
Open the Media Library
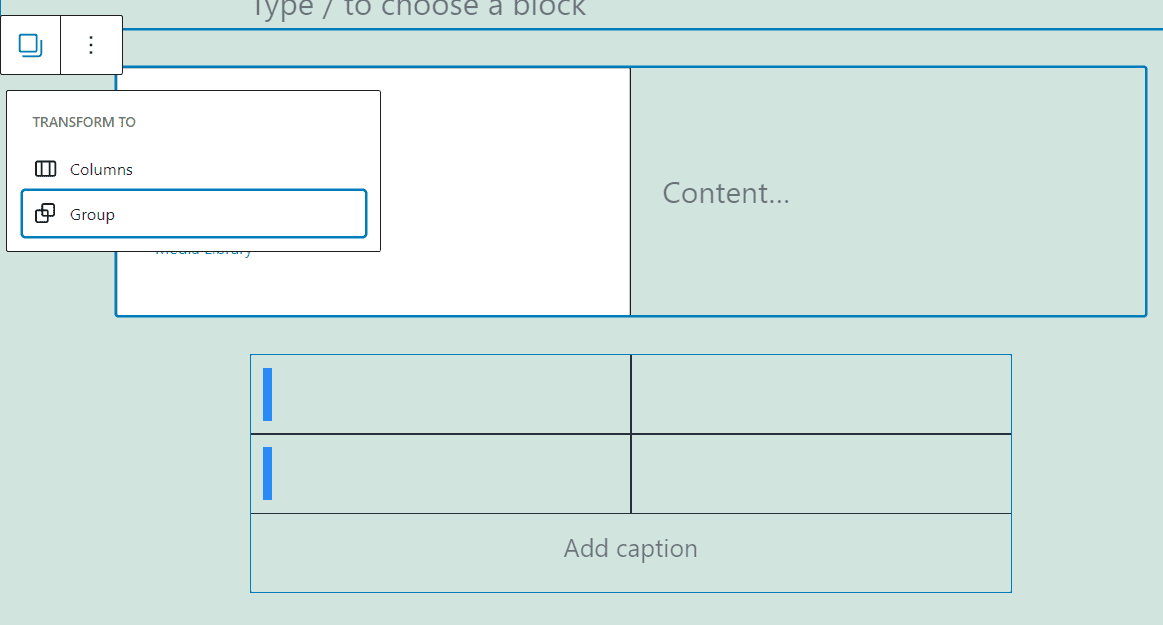click(x=201, y=250)
